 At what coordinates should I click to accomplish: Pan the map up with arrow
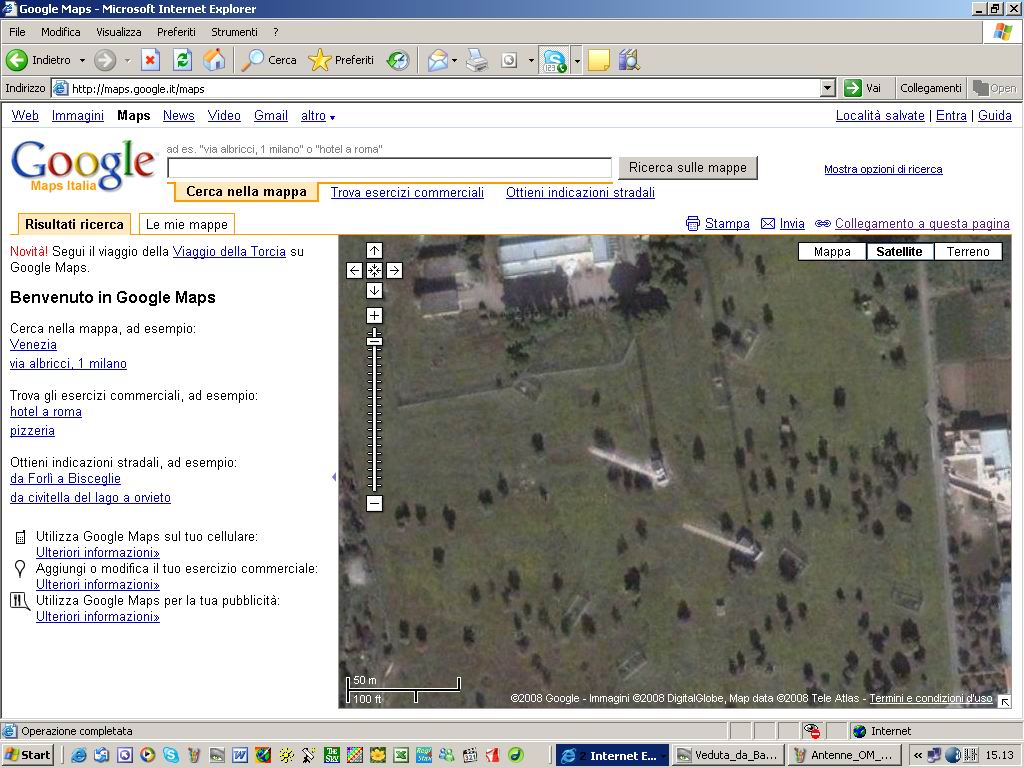pos(374,250)
